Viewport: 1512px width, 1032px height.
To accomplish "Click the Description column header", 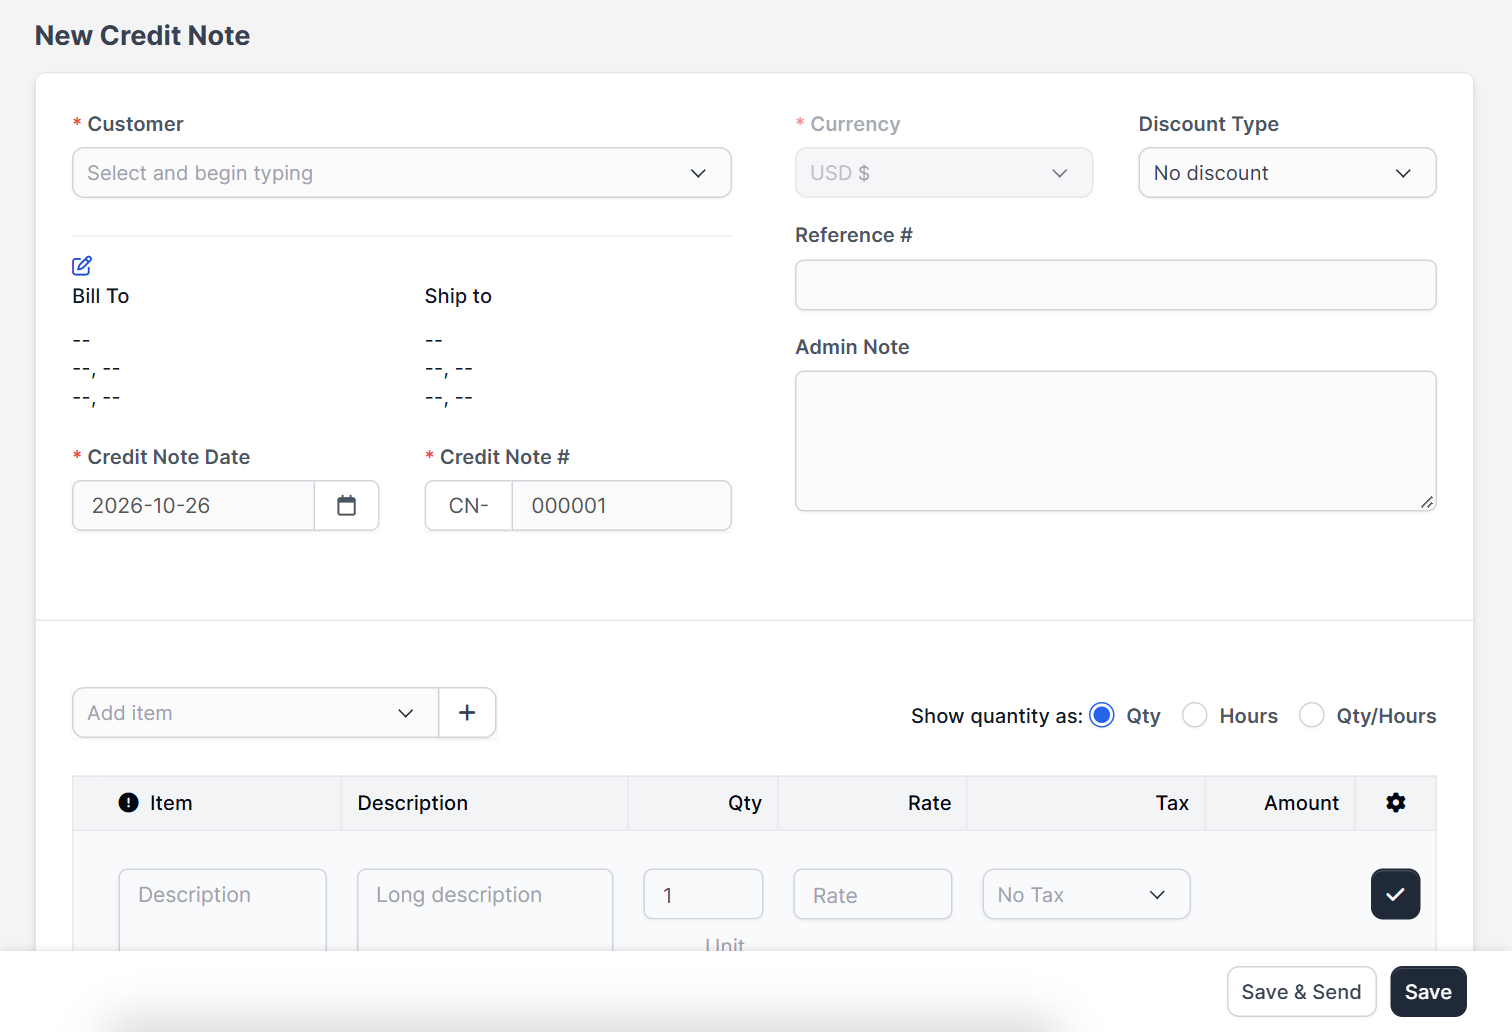I will point(412,803).
